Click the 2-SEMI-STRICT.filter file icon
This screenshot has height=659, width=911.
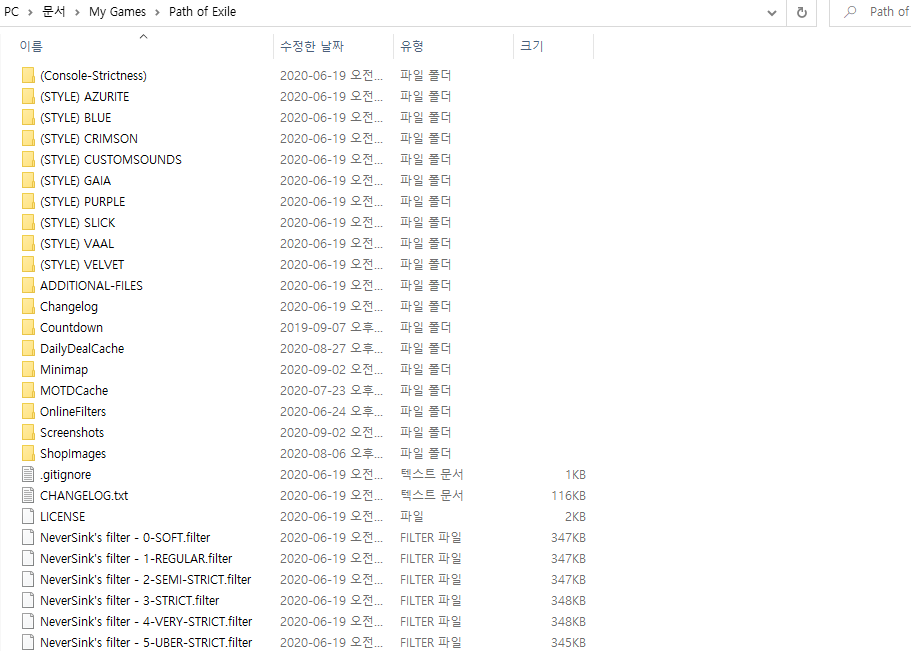coord(28,579)
